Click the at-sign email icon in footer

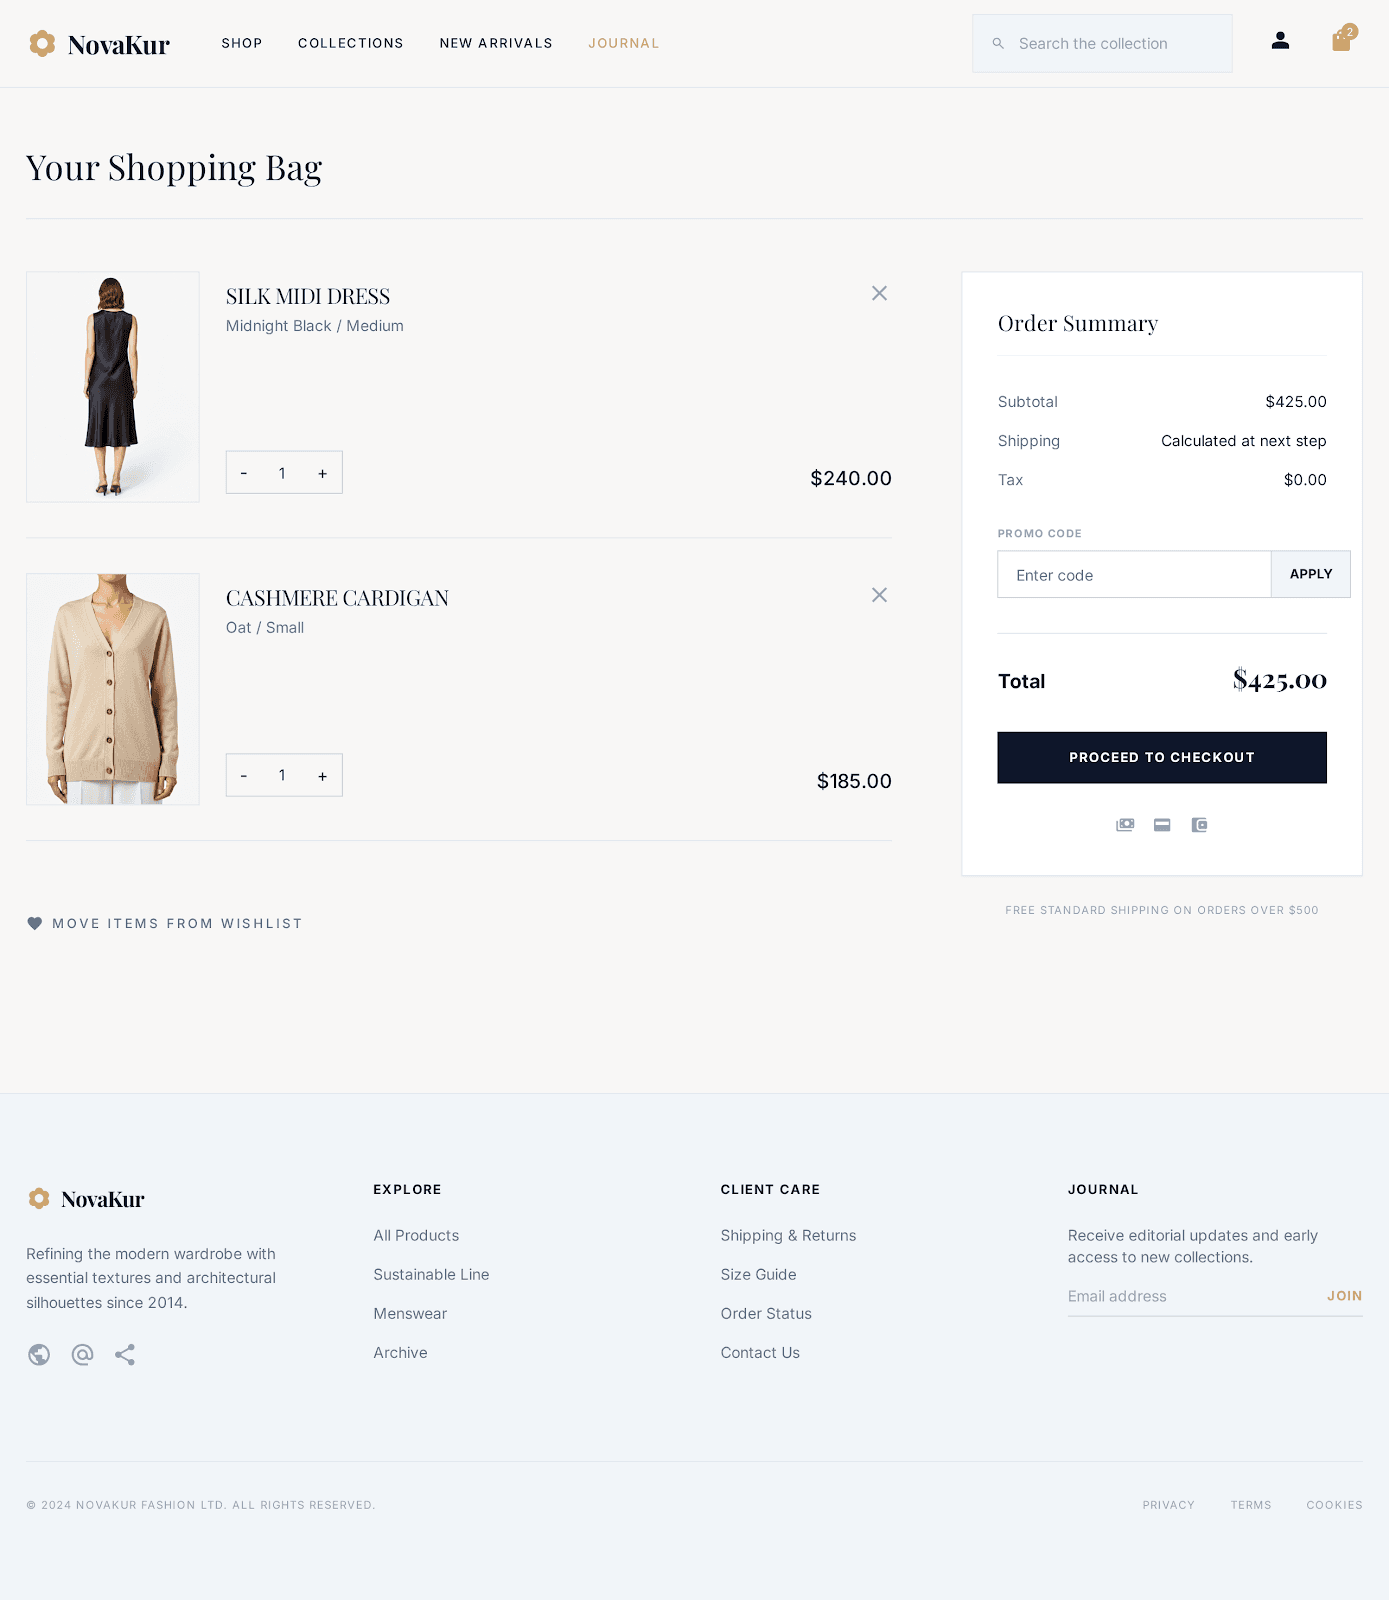[82, 1354]
